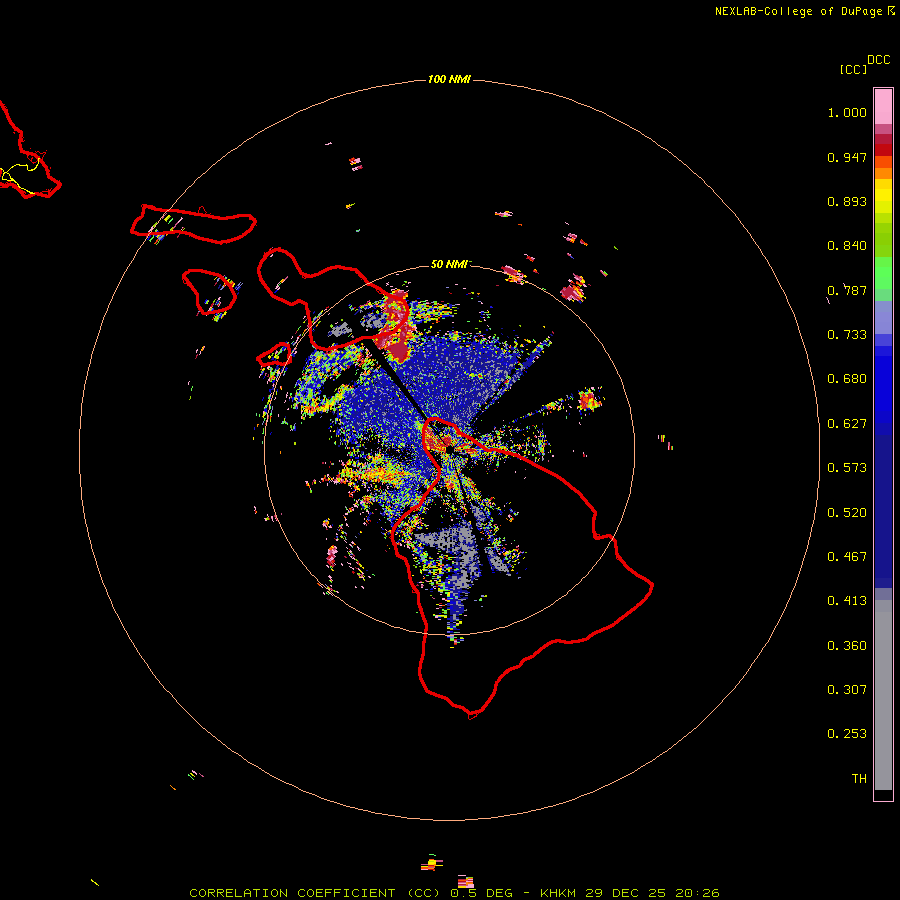Click the 0.733 color scale value
Image resolution: width=900 pixels, height=900 pixels.
point(847,335)
